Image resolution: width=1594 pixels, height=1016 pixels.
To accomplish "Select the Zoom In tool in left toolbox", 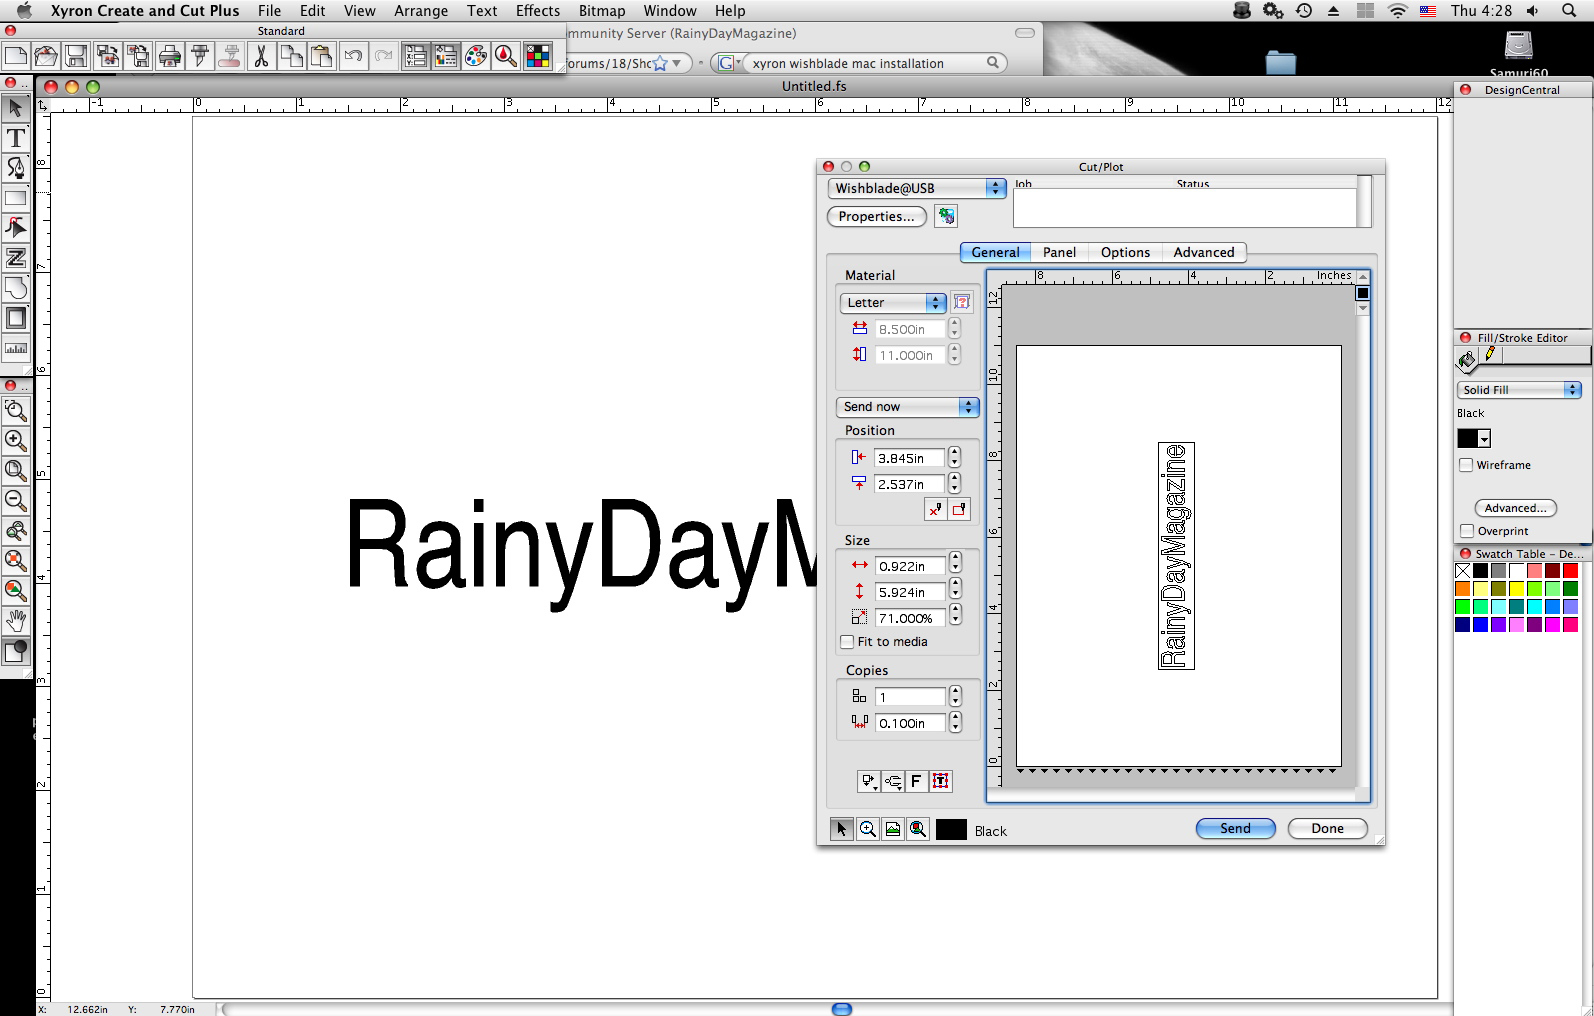I will (x=16, y=440).
